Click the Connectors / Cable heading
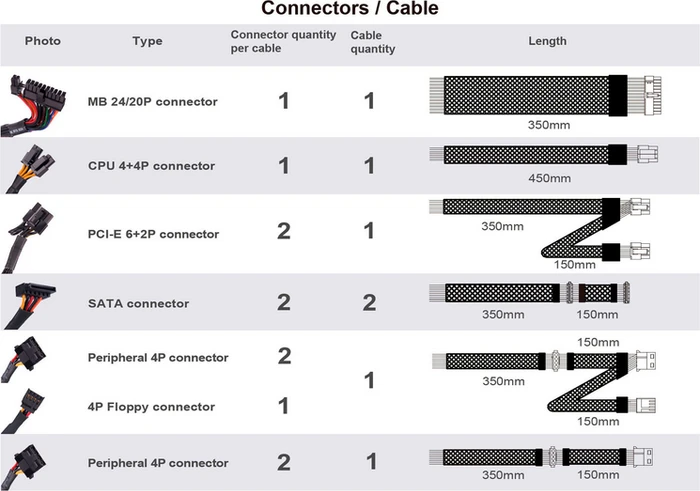700x491 pixels. click(350, 8)
